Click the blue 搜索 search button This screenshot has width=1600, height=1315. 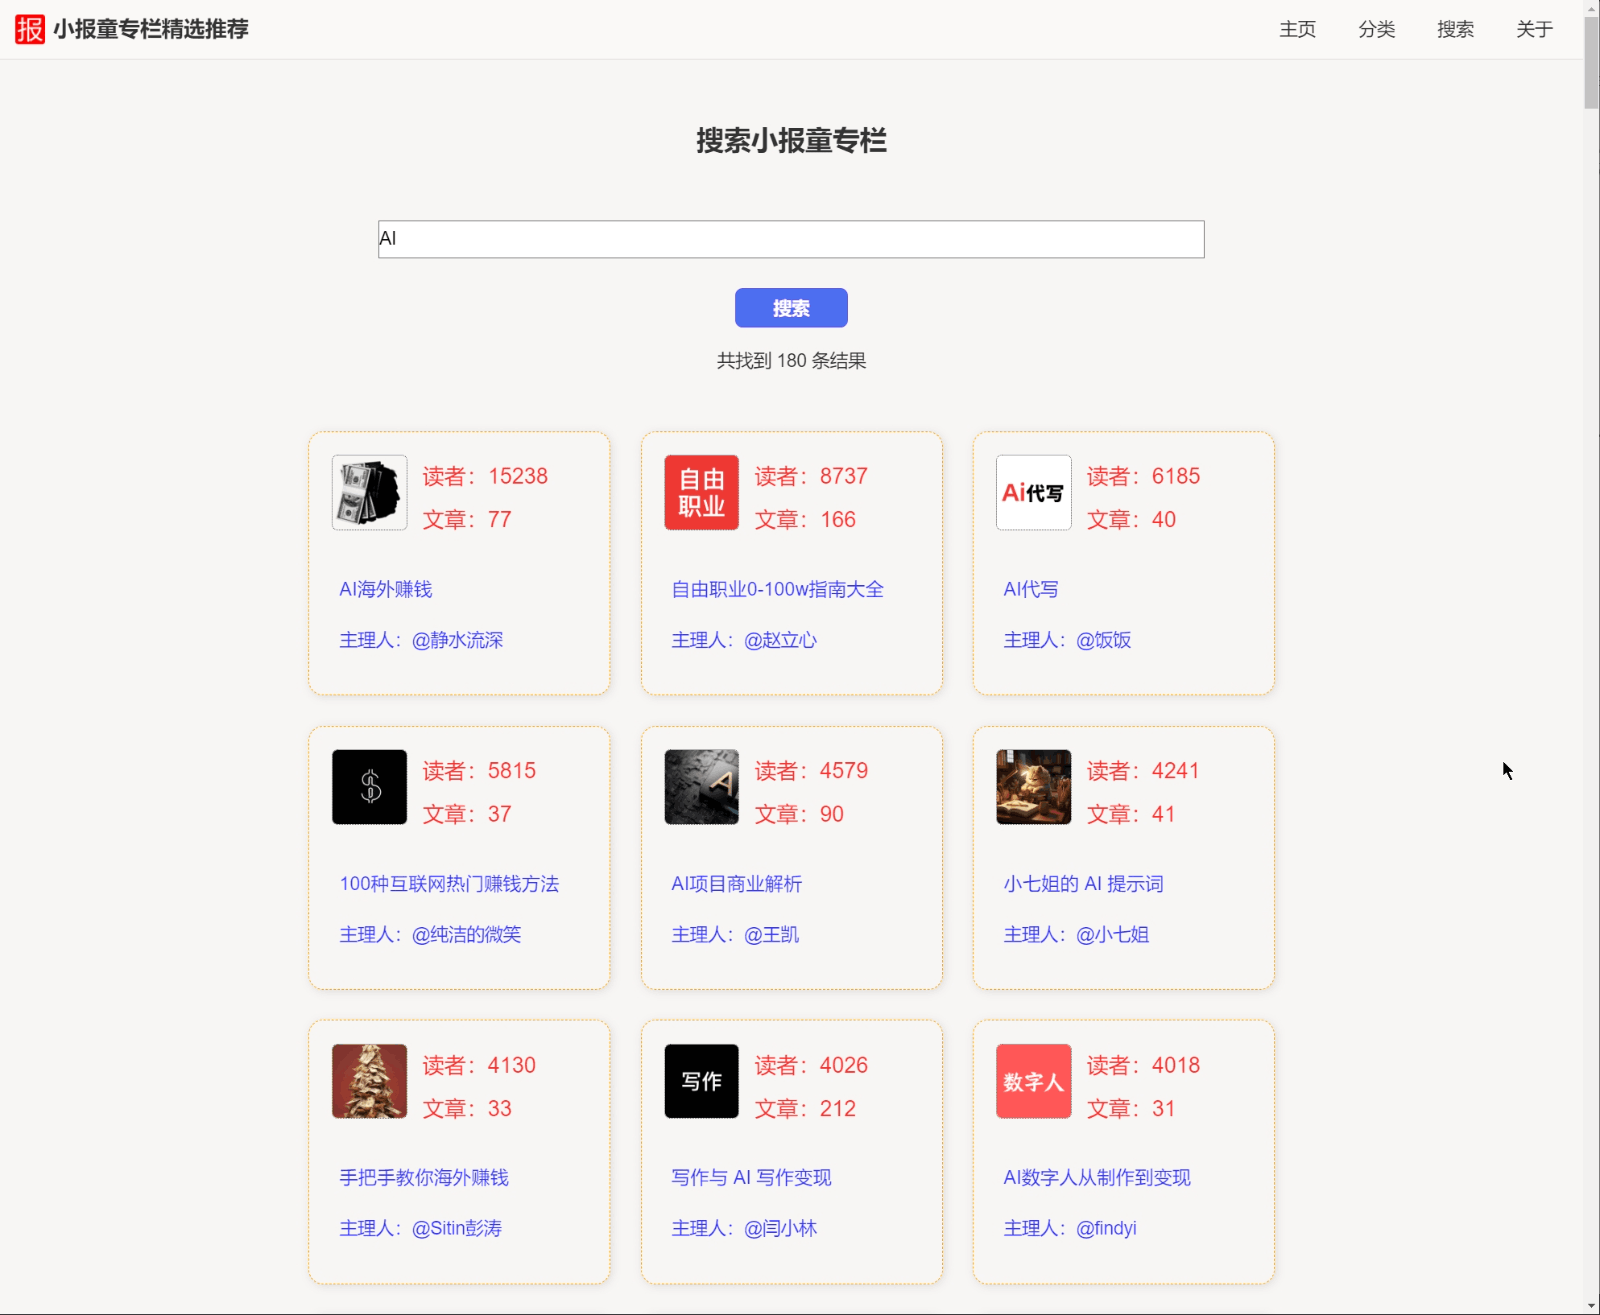pyautogui.click(x=791, y=308)
